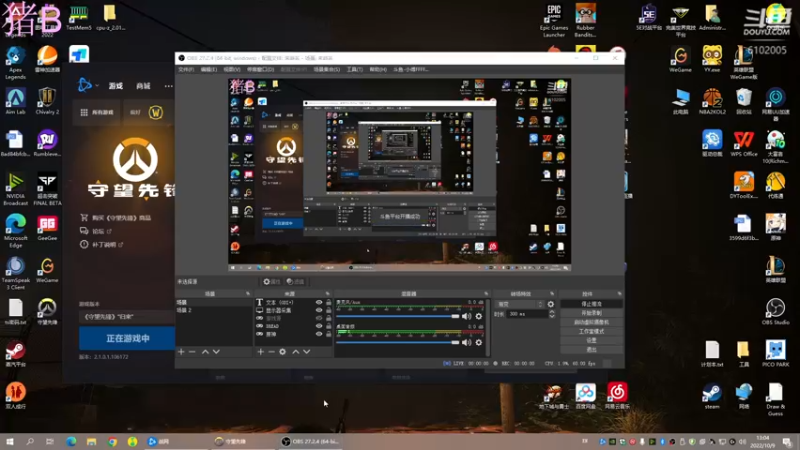Open the Overwatch game version dropdown in Battle.net
Screen dimensions: 800x450
[x=127, y=317]
